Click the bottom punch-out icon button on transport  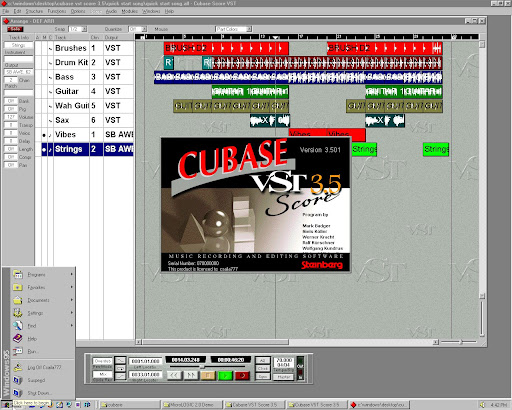coord(120,376)
